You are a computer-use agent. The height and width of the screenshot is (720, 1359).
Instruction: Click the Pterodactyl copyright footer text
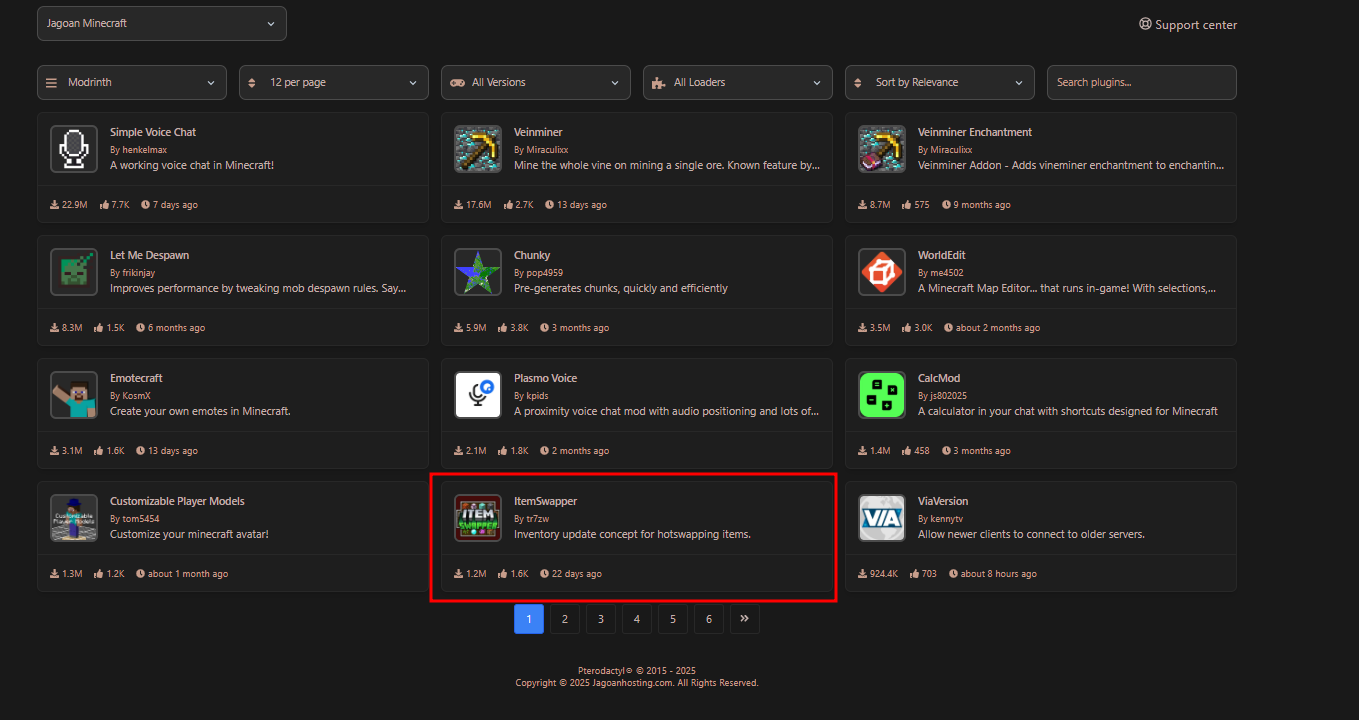point(637,671)
